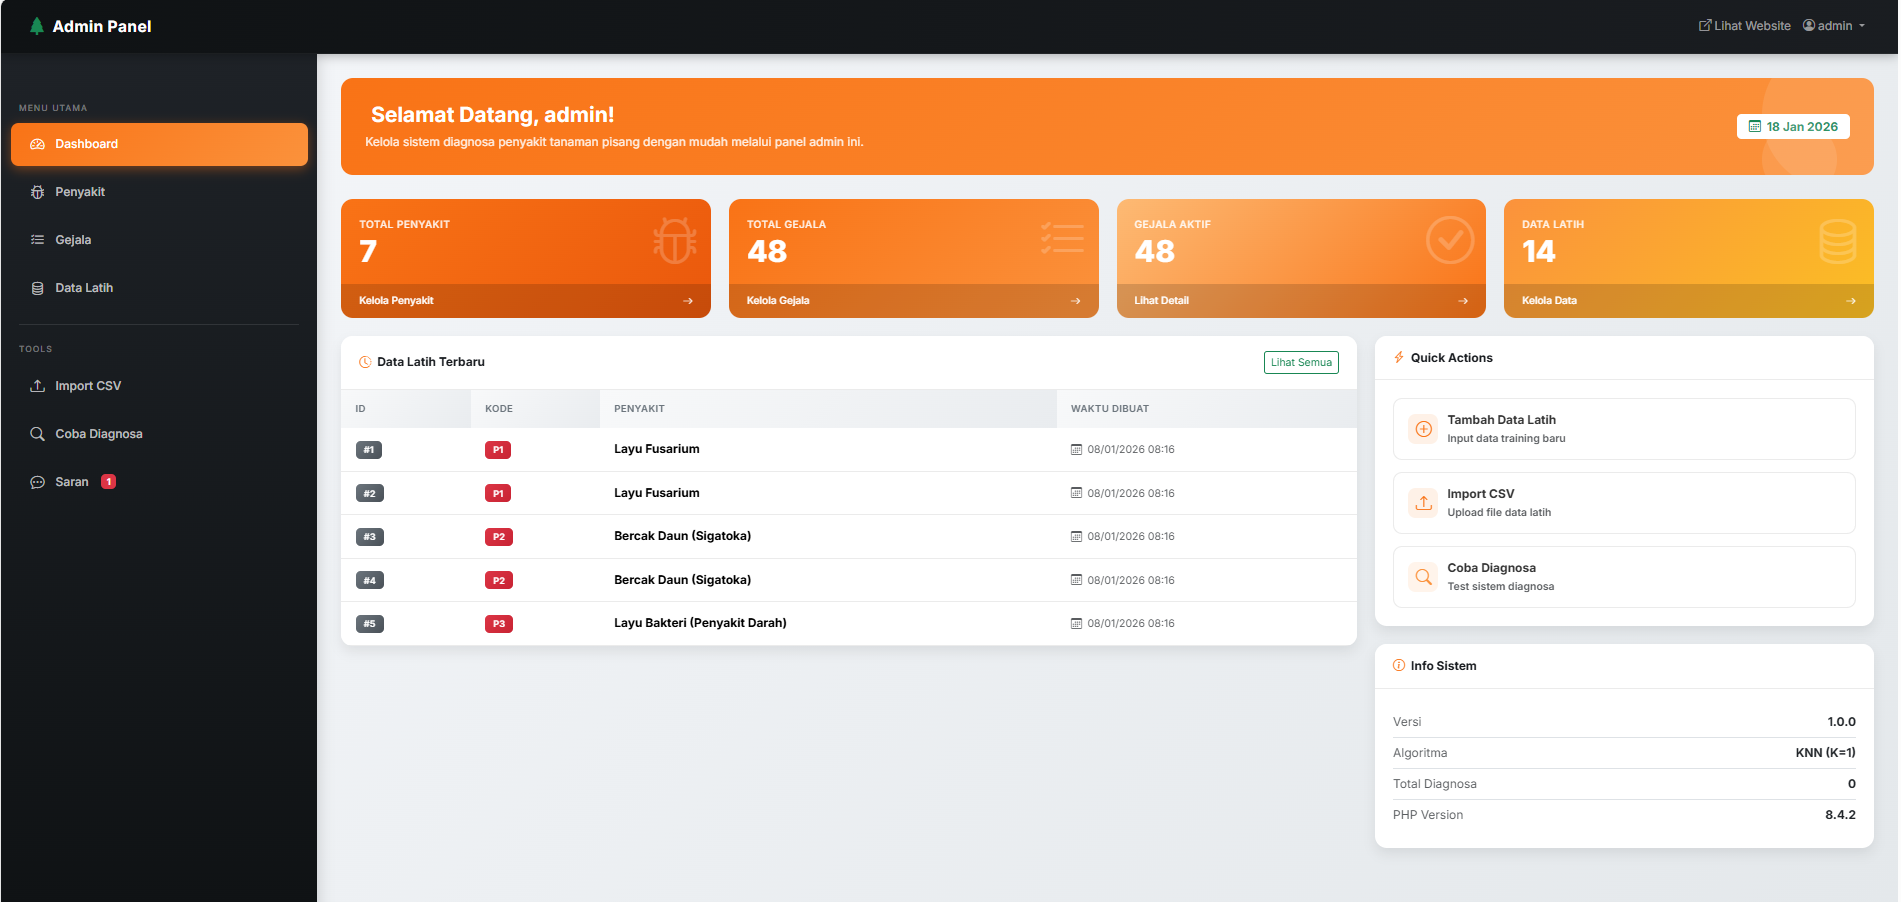
Task: Open Data Latih via the database sidebar icon
Action: [x=37, y=287]
